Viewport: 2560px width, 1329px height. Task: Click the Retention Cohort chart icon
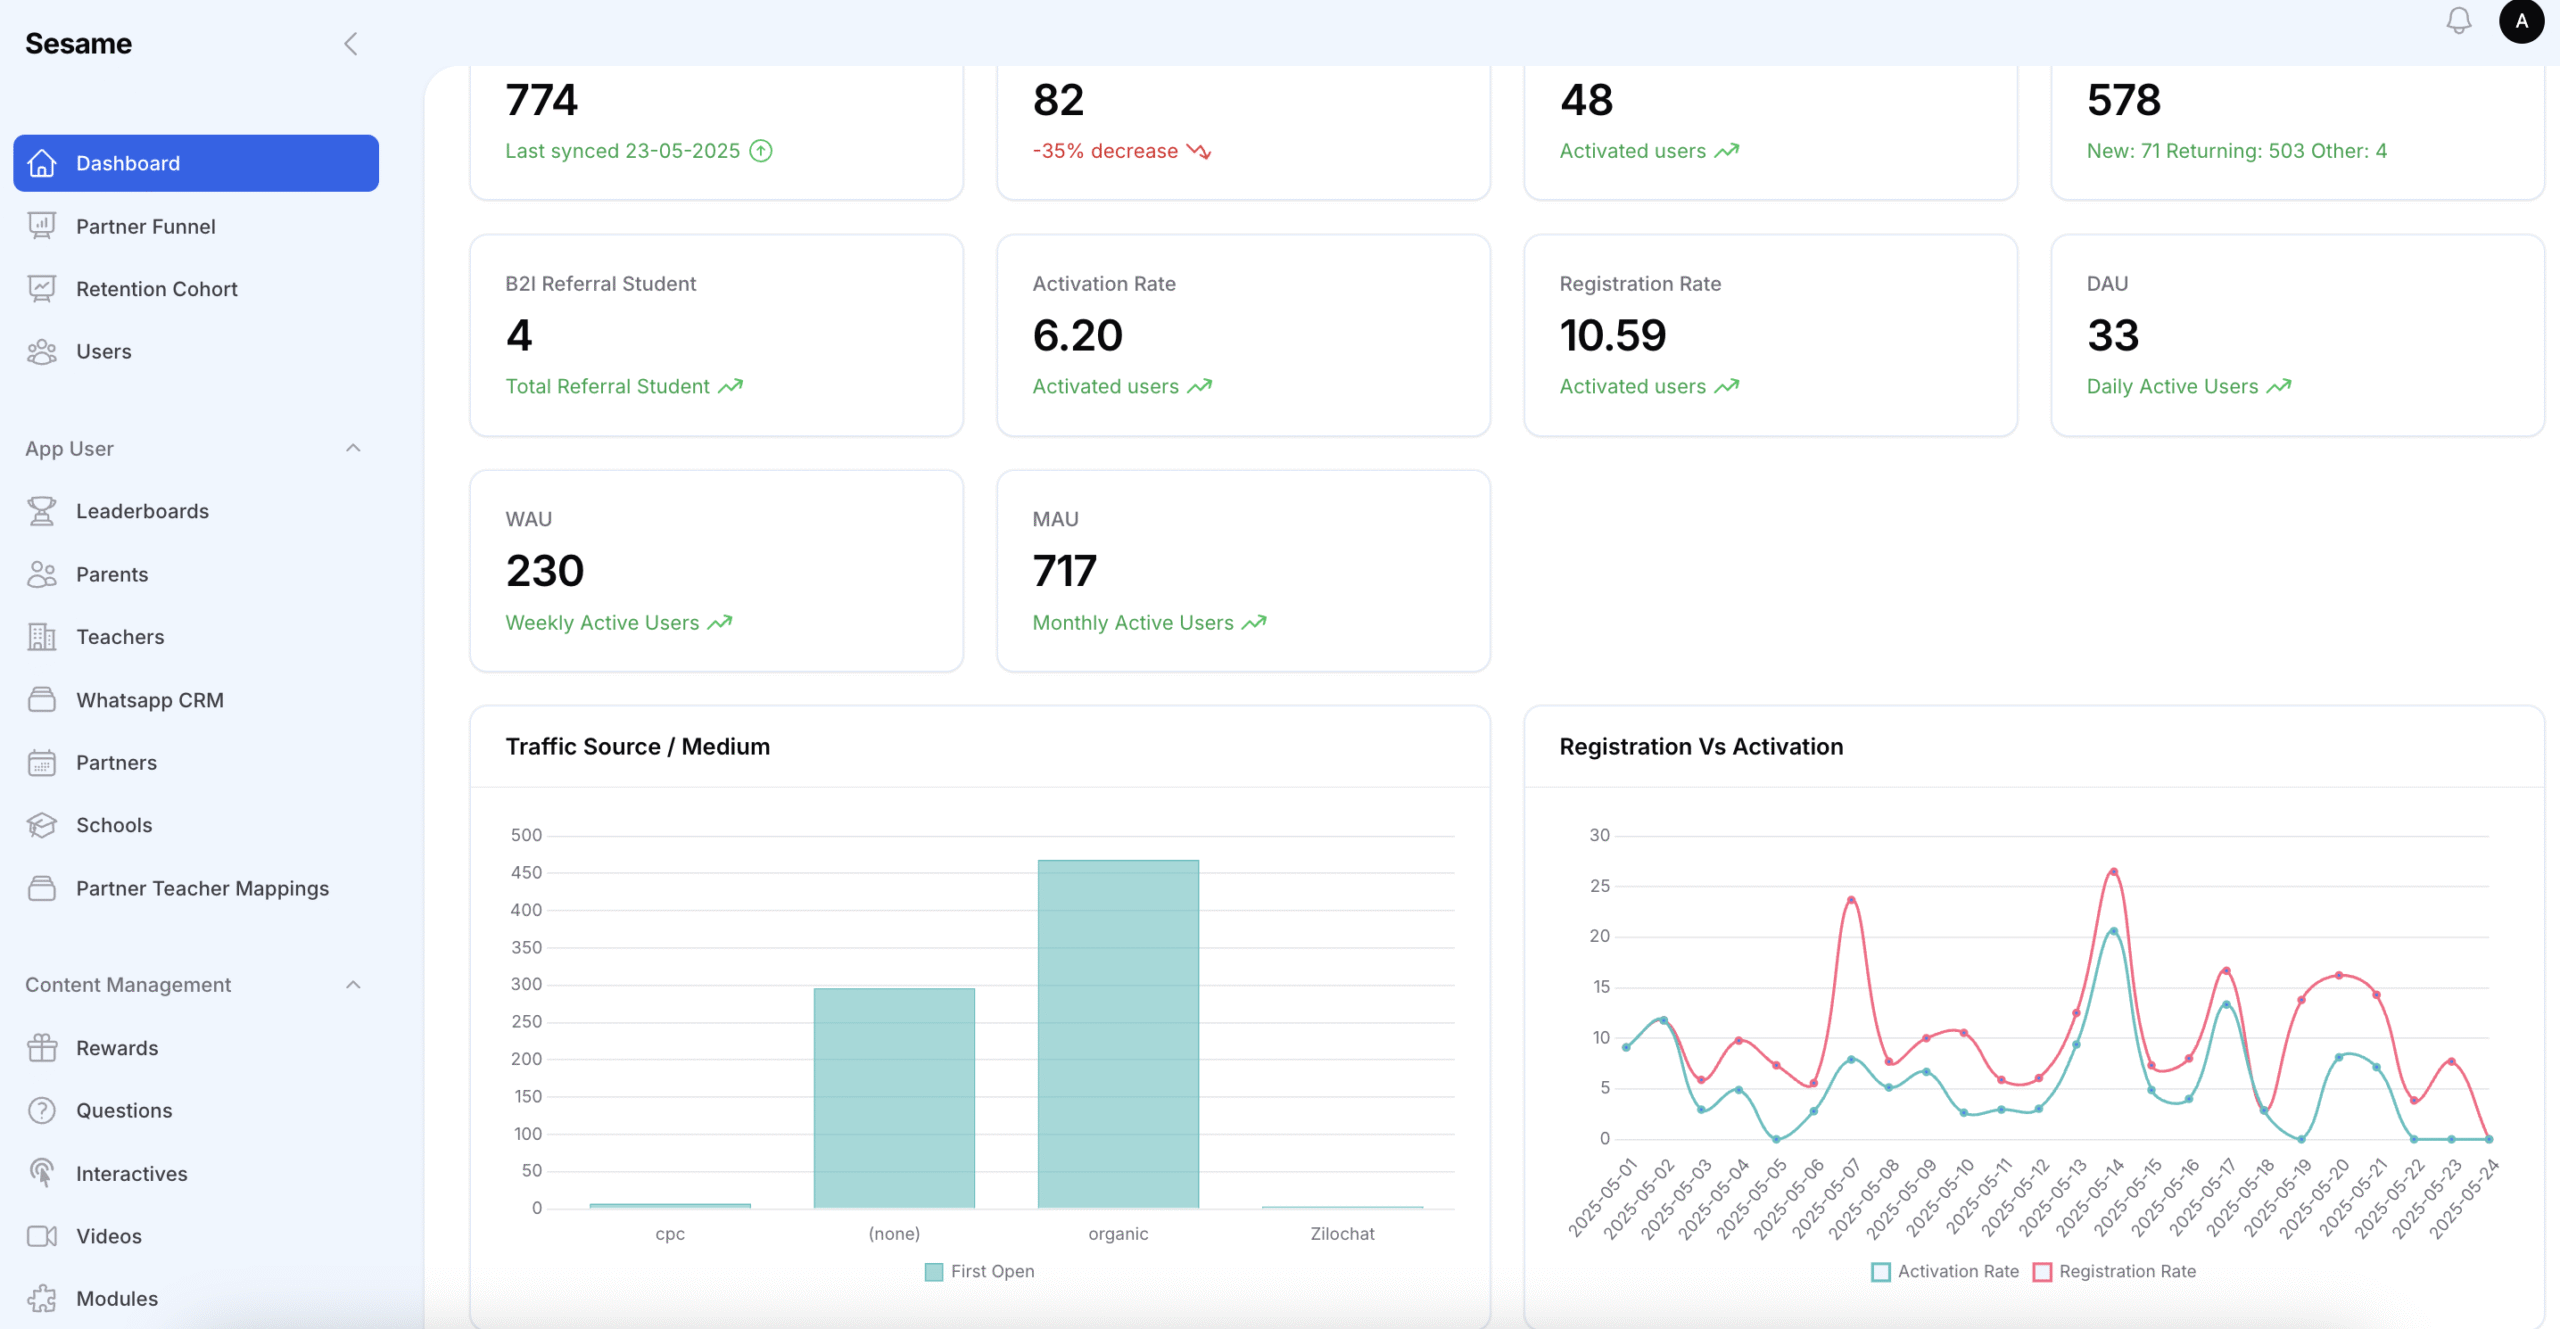pyautogui.click(x=42, y=289)
